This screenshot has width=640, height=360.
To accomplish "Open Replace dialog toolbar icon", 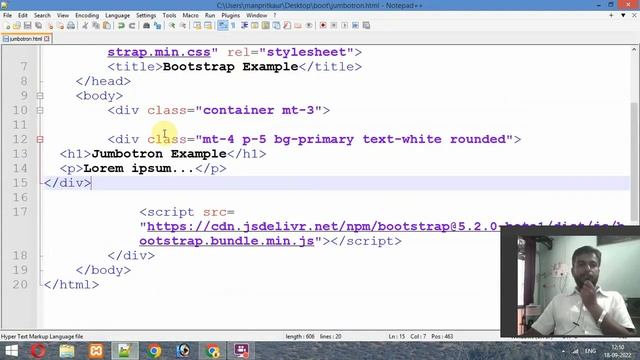I will point(157,25).
